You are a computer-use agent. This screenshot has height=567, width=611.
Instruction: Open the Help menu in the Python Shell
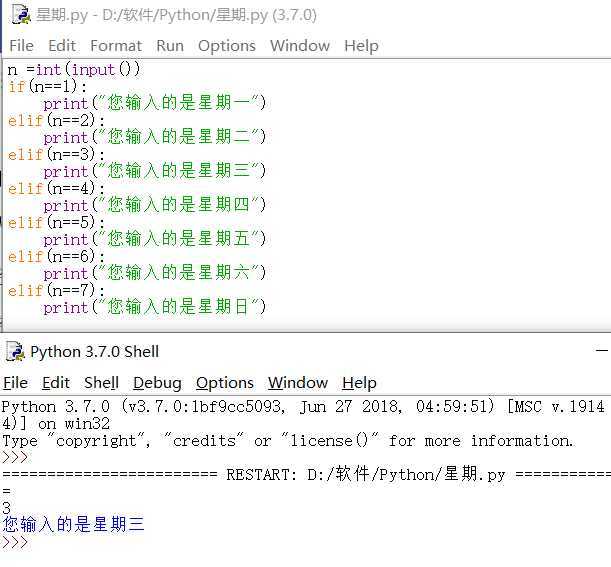359,383
